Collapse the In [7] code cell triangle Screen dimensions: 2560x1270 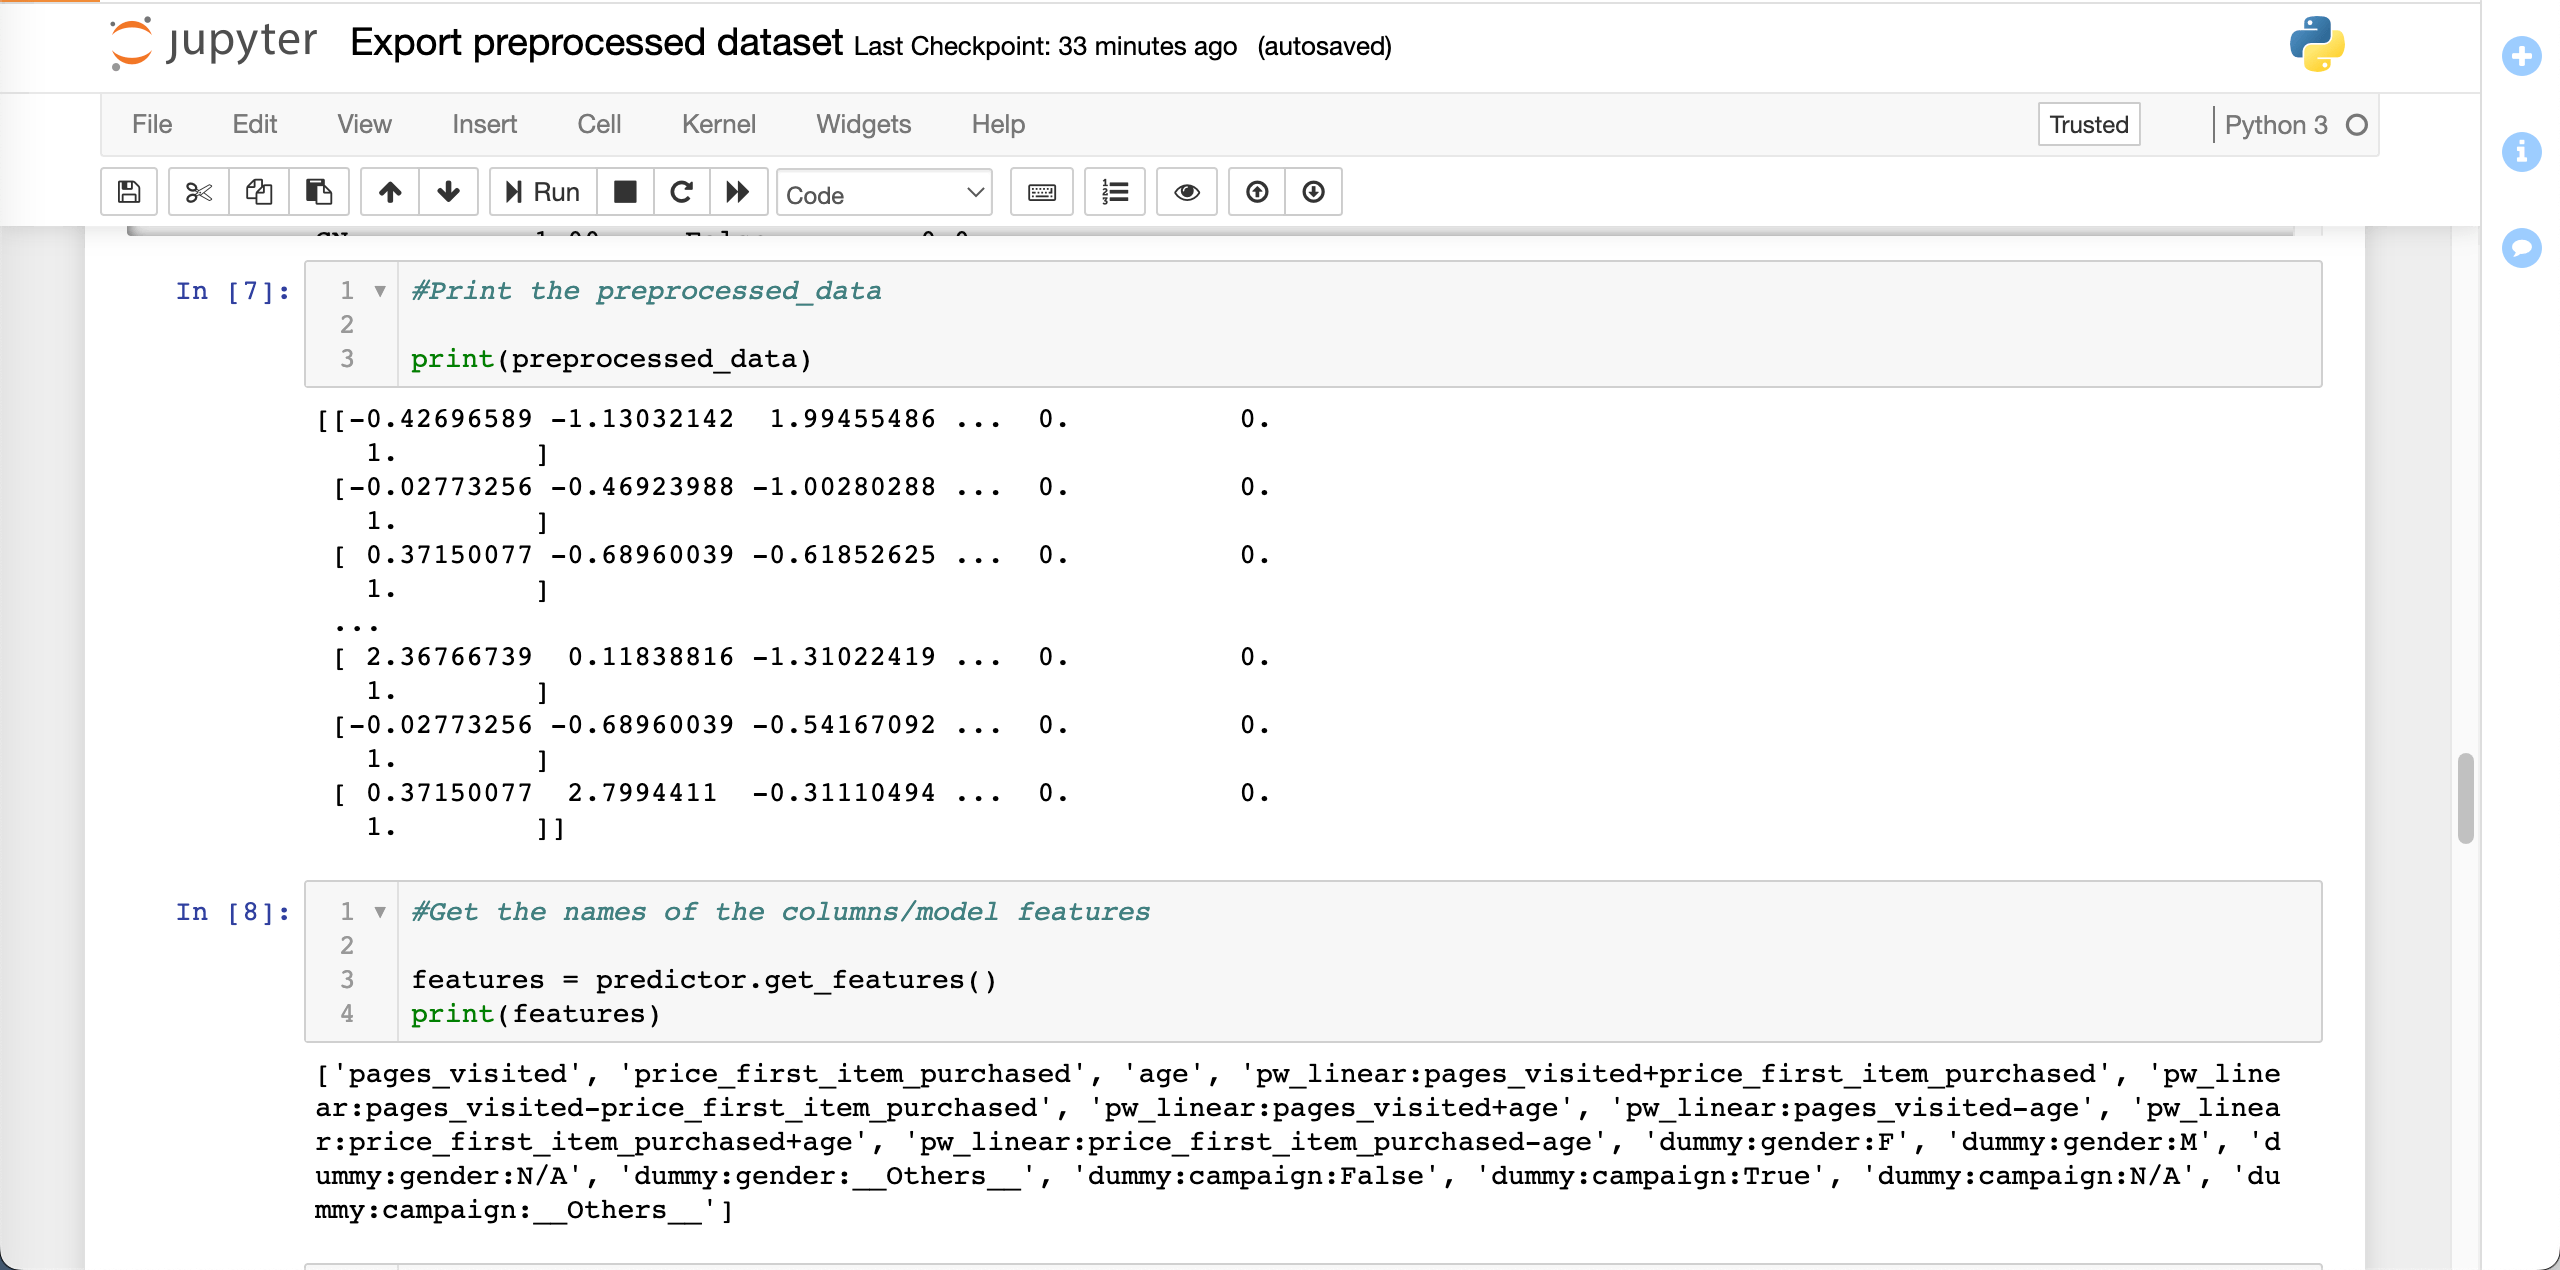[x=380, y=291]
